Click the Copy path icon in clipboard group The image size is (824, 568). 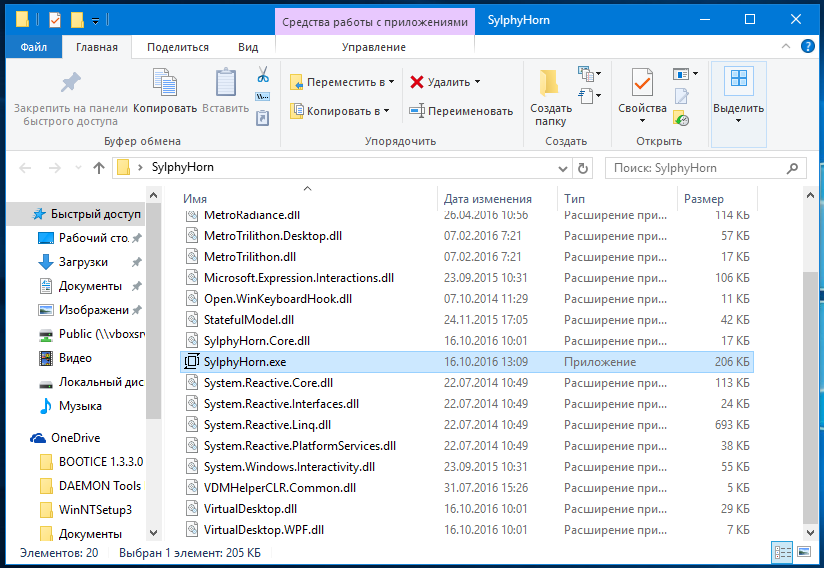(x=262, y=97)
